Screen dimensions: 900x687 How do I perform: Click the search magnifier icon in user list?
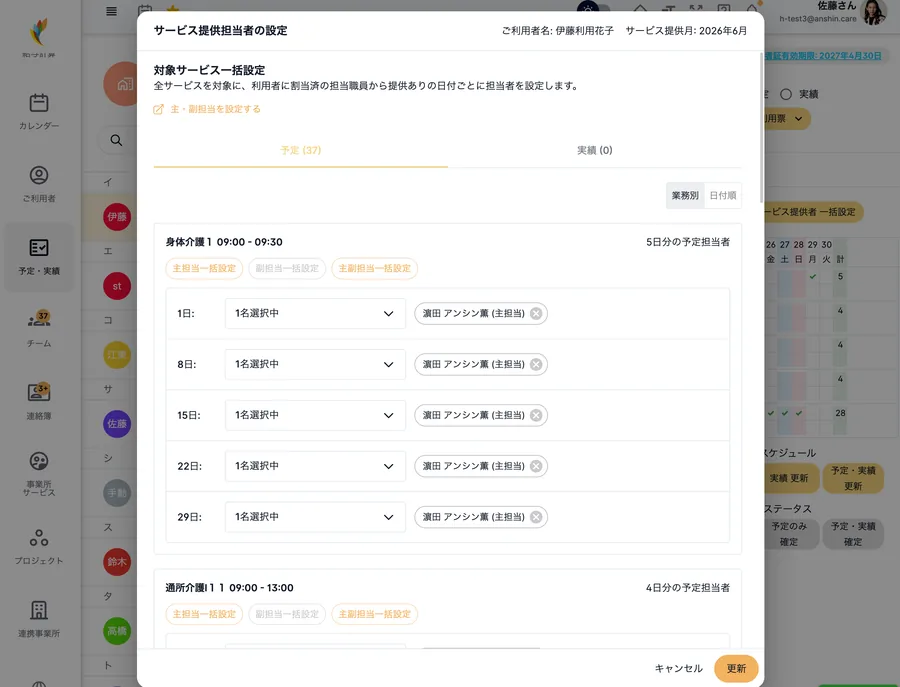(116, 140)
